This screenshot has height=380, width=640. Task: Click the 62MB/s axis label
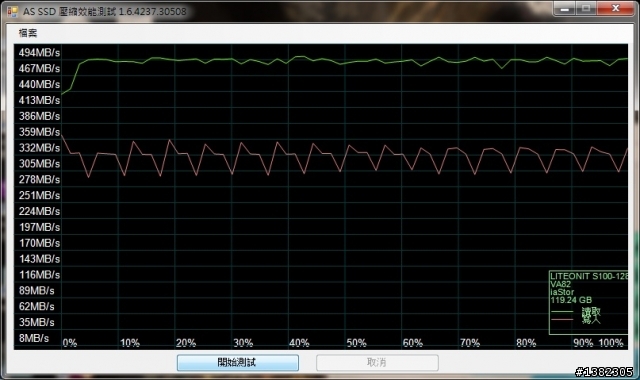[36, 307]
